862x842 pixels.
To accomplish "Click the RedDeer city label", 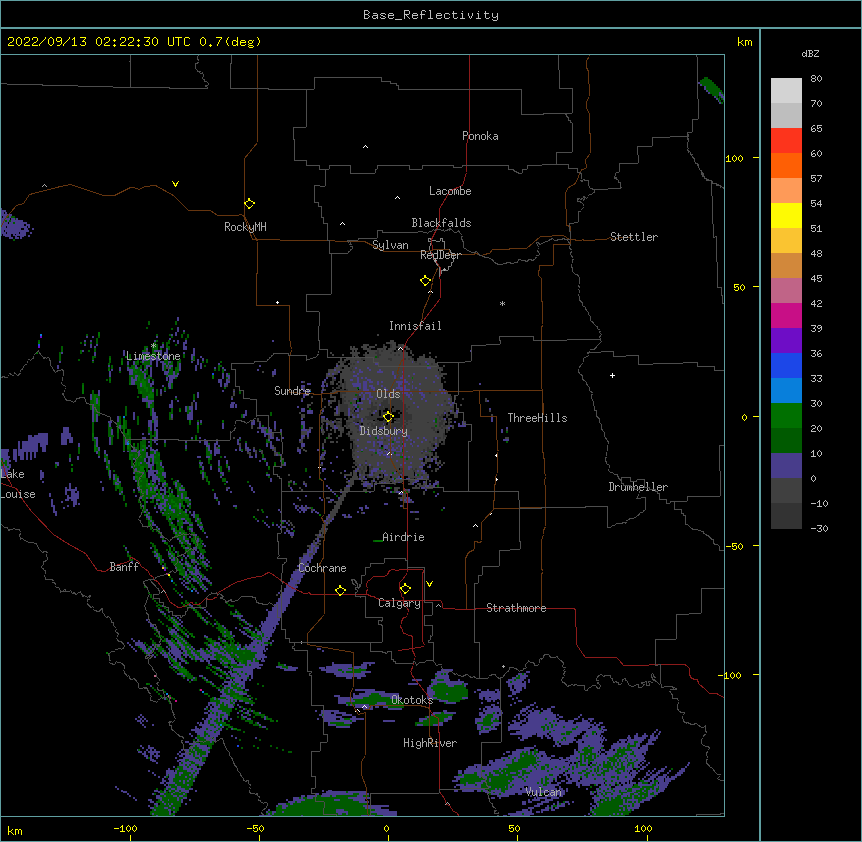I will 440,255.
